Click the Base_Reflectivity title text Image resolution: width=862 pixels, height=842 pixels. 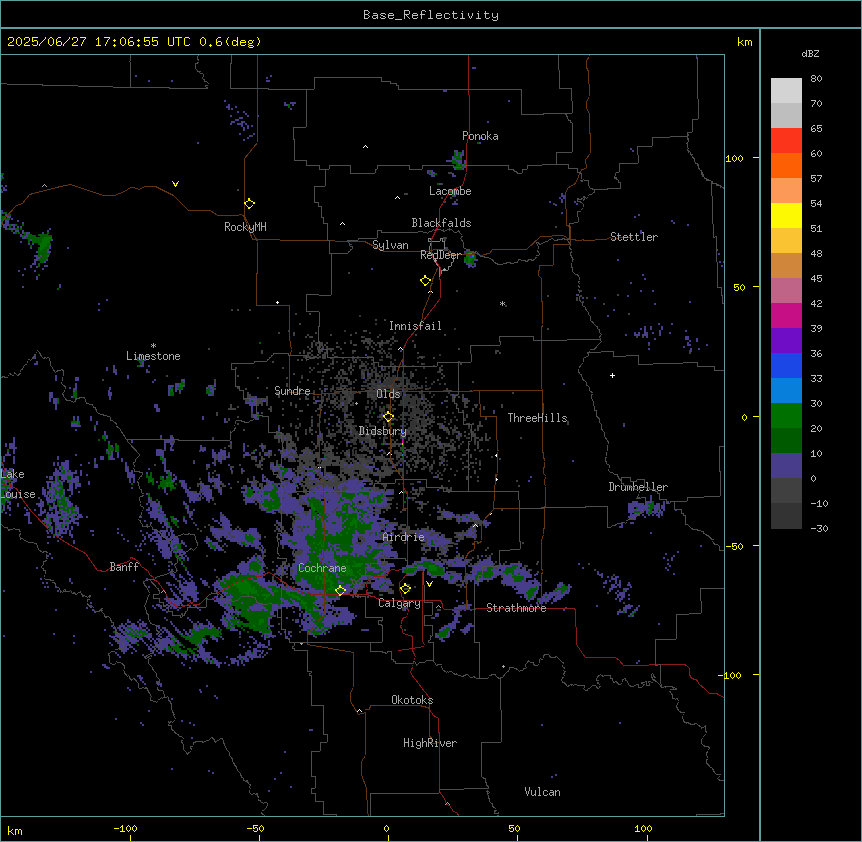[x=431, y=15]
